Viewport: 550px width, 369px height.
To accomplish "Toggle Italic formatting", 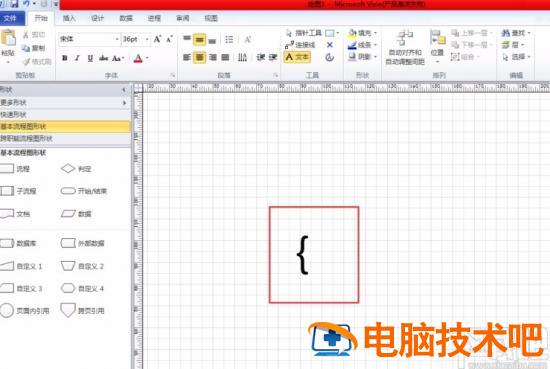I will coord(77,58).
